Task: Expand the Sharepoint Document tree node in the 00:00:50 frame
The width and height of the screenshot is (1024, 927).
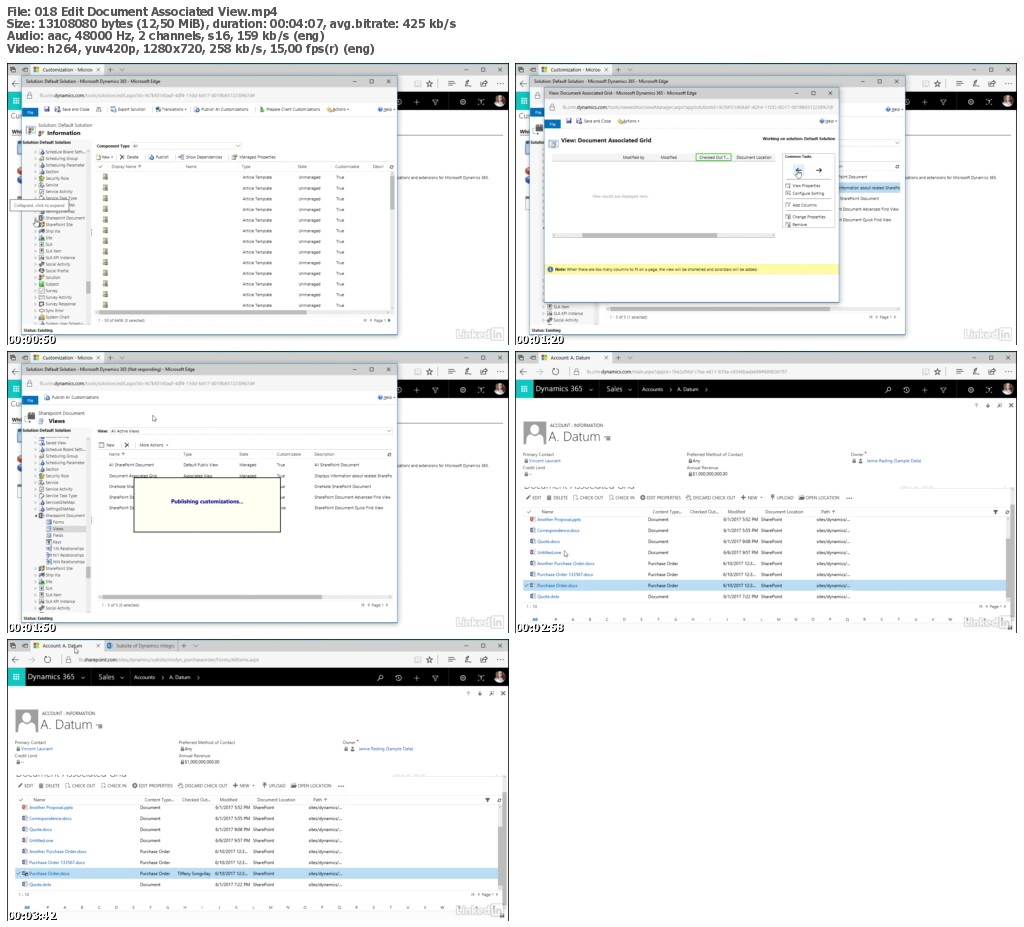Action: [x=35, y=218]
